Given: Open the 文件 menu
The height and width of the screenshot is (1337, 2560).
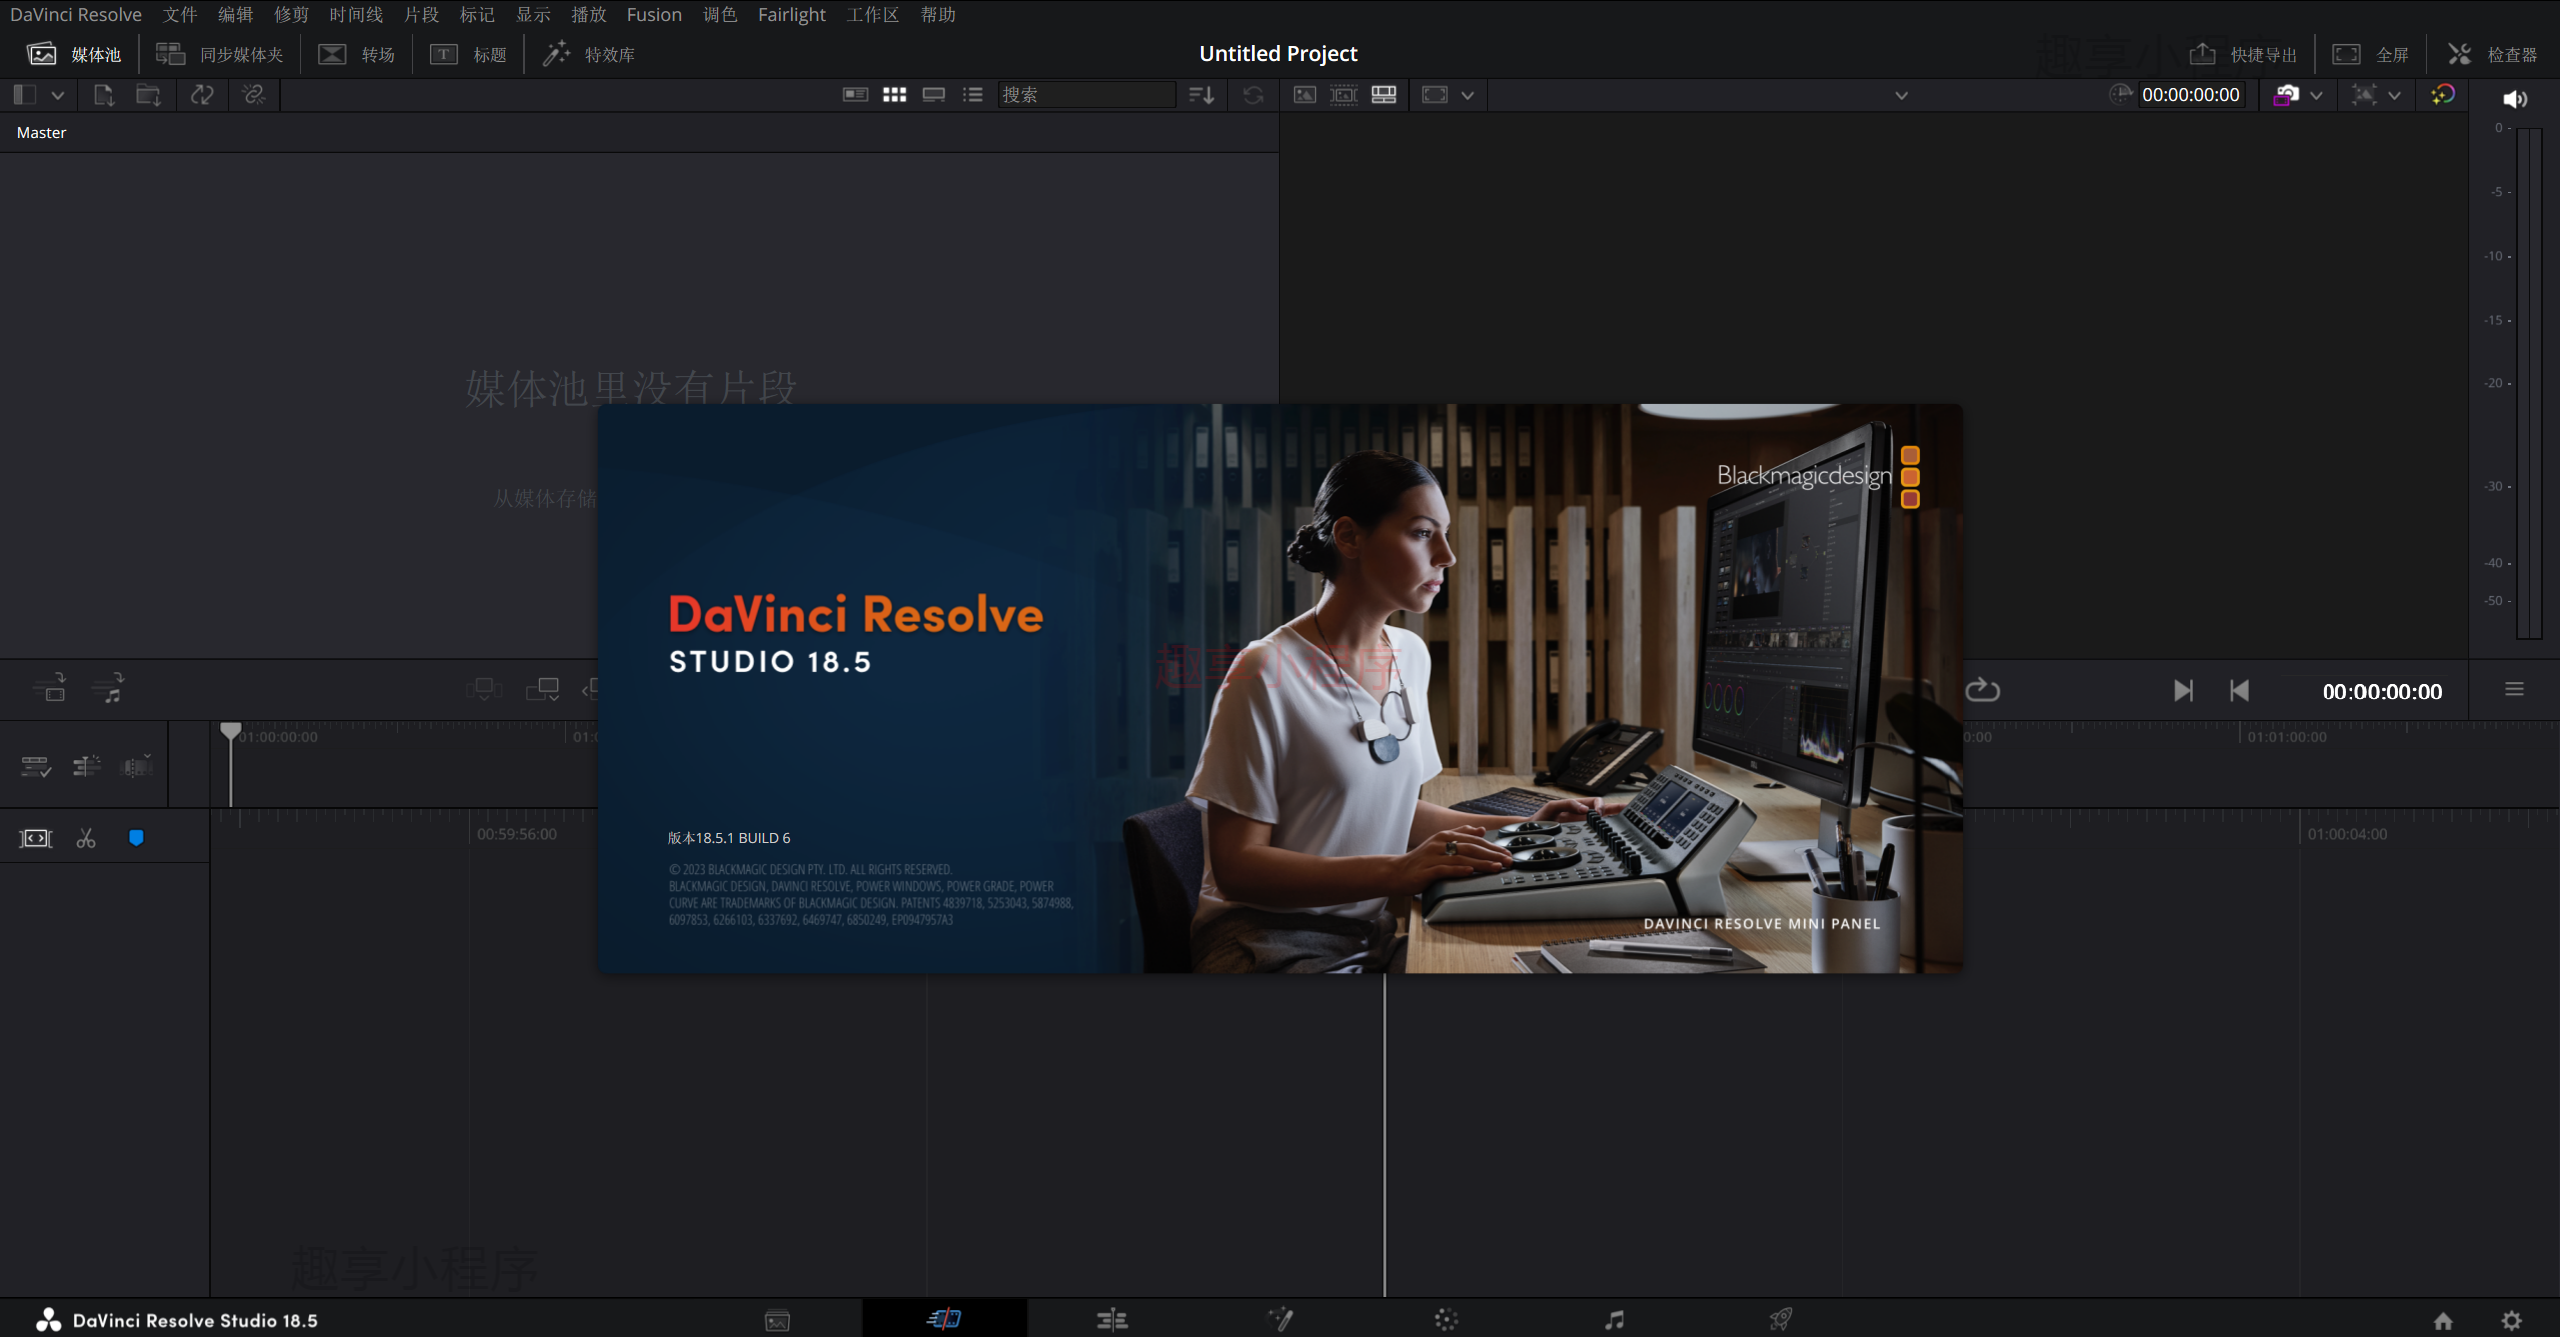Looking at the screenshot, I should pyautogui.click(x=180, y=15).
